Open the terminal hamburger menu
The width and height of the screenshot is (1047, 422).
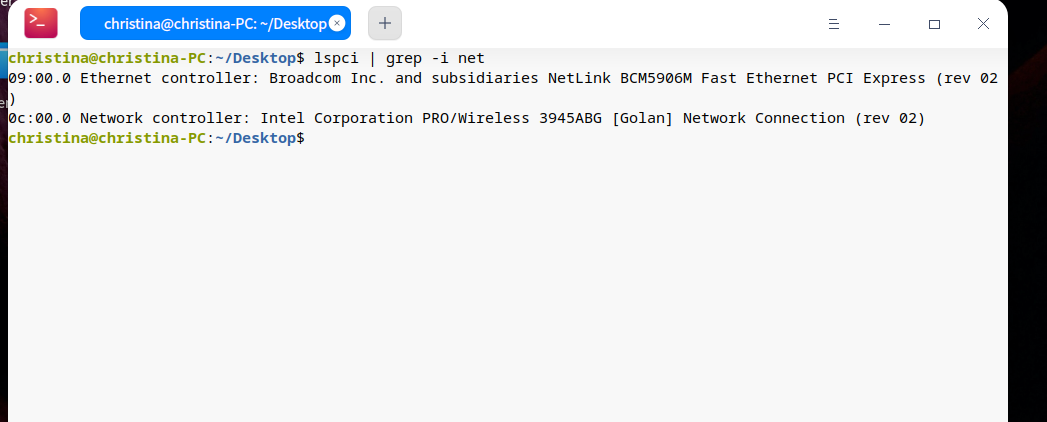tap(834, 24)
